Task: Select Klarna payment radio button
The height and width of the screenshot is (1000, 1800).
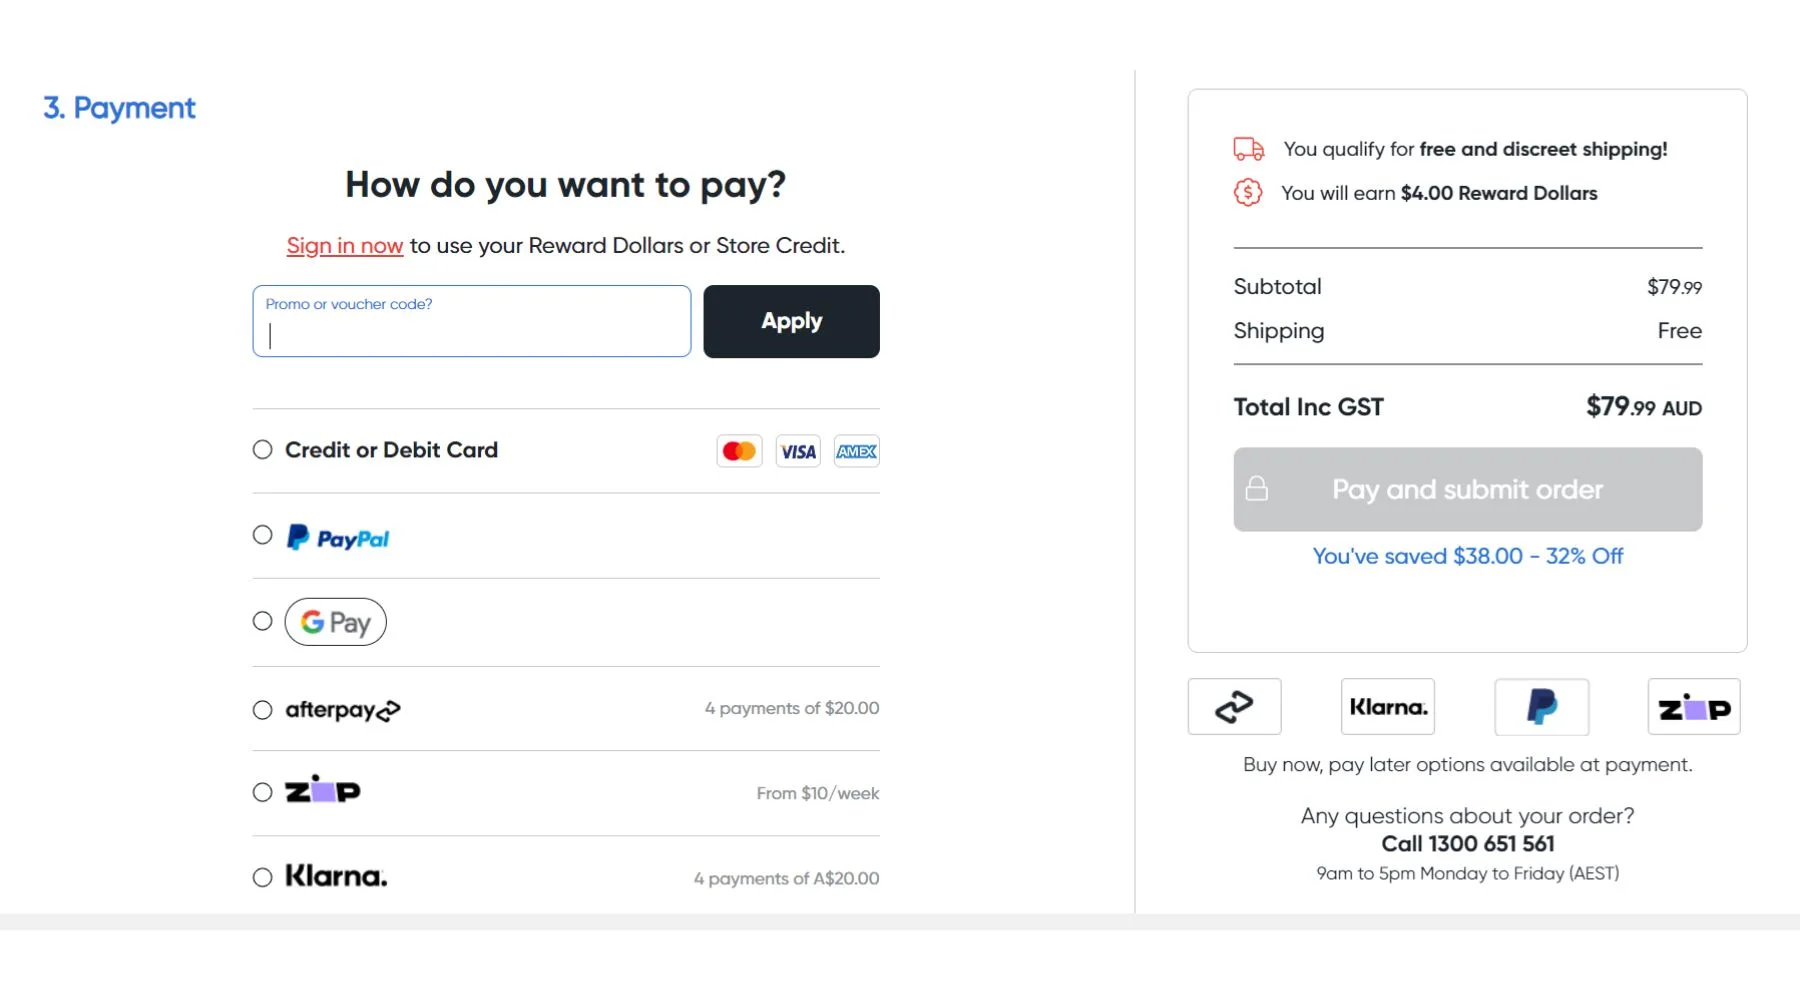Action: [x=263, y=877]
